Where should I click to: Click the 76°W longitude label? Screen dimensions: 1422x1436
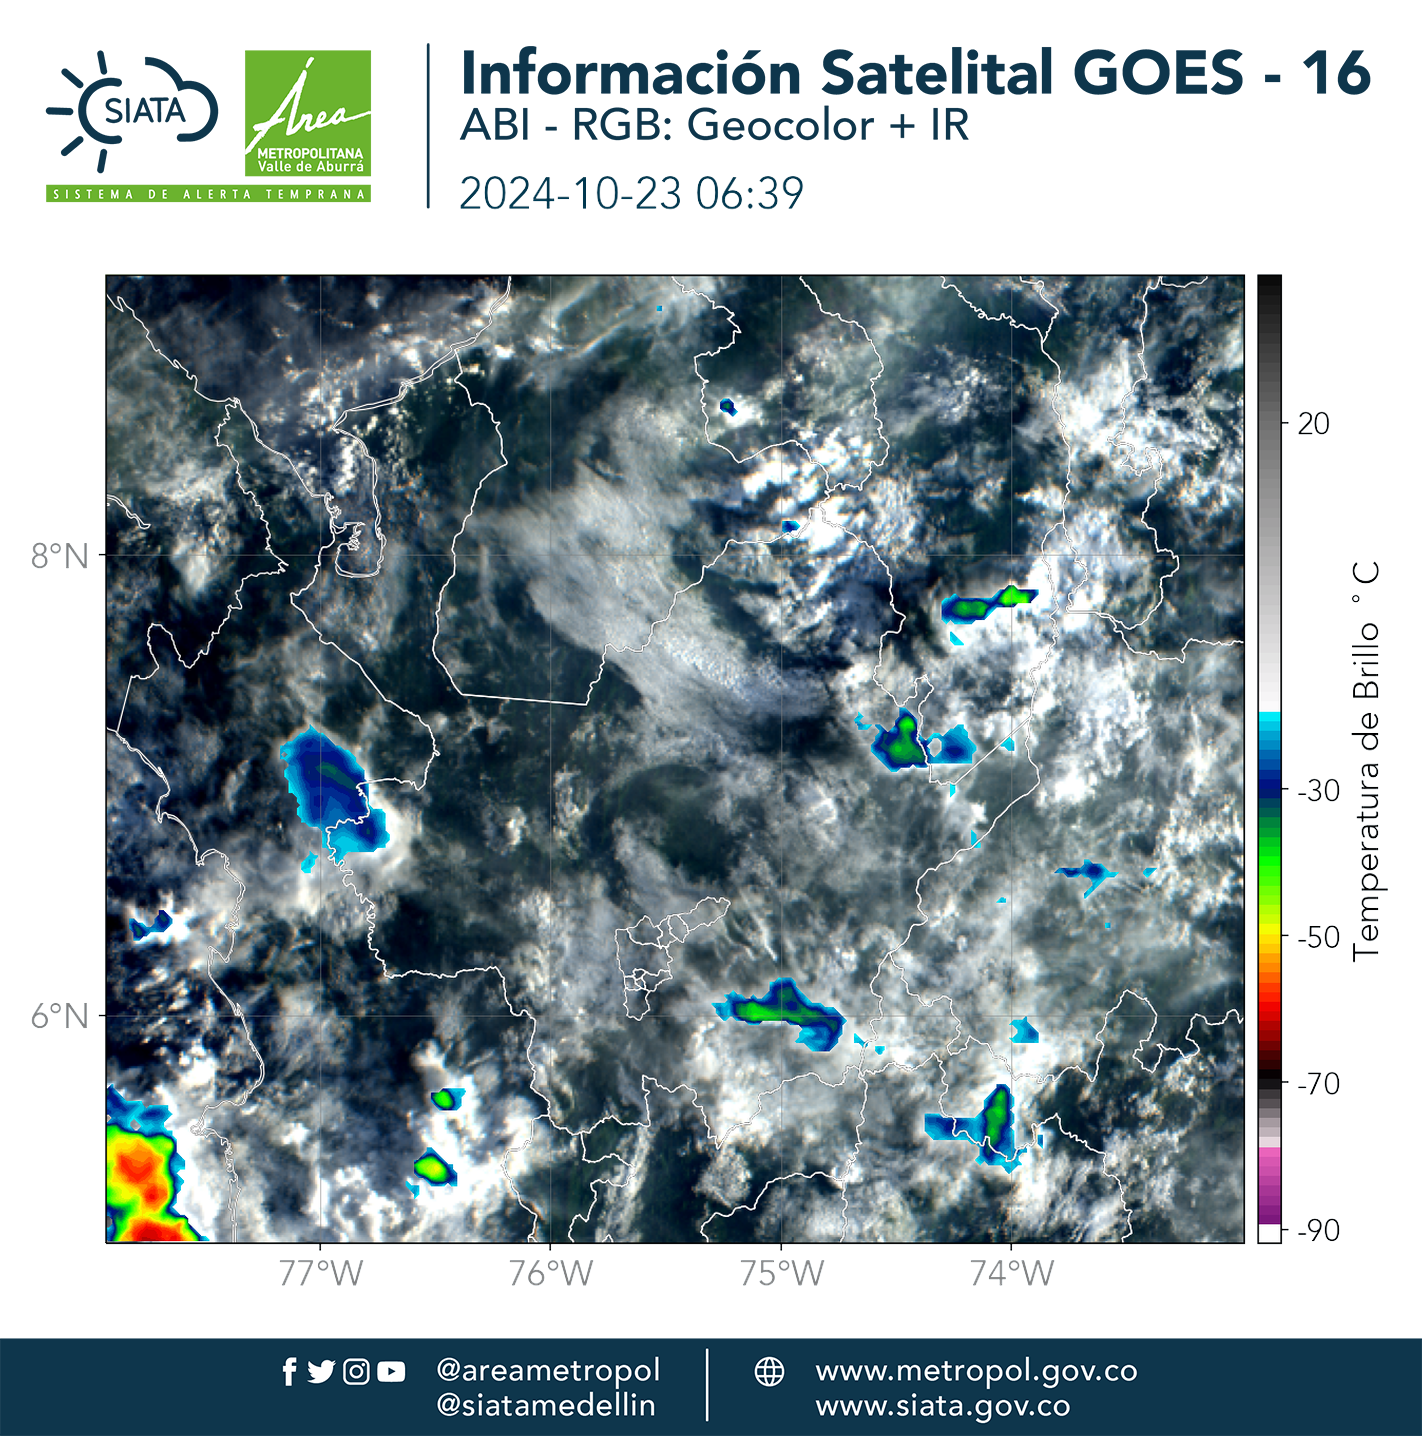click(x=551, y=1273)
